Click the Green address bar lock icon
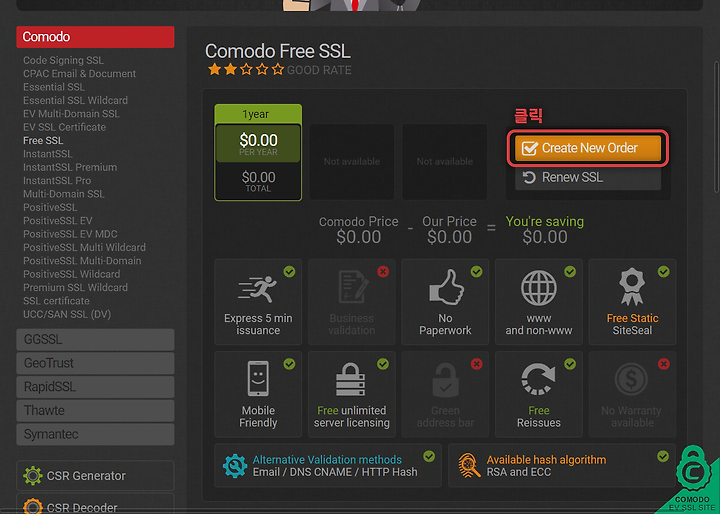The width and height of the screenshot is (720, 514). (x=445, y=380)
